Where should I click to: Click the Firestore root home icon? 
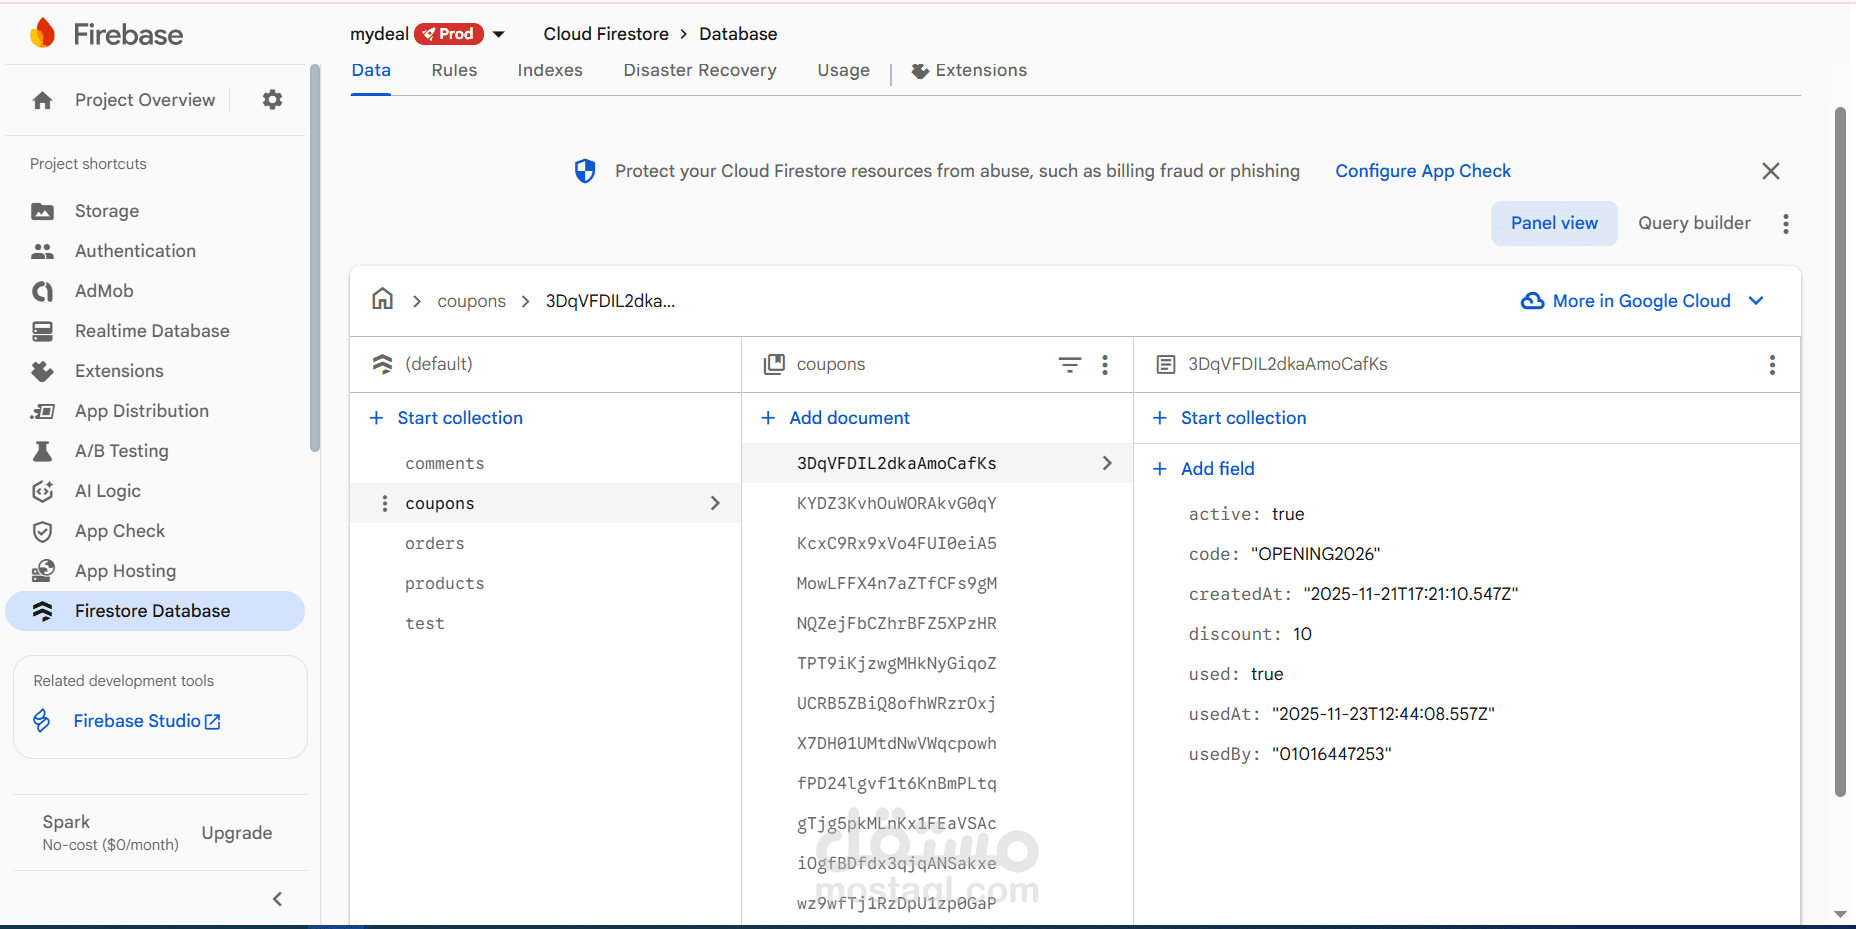(382, 300)
